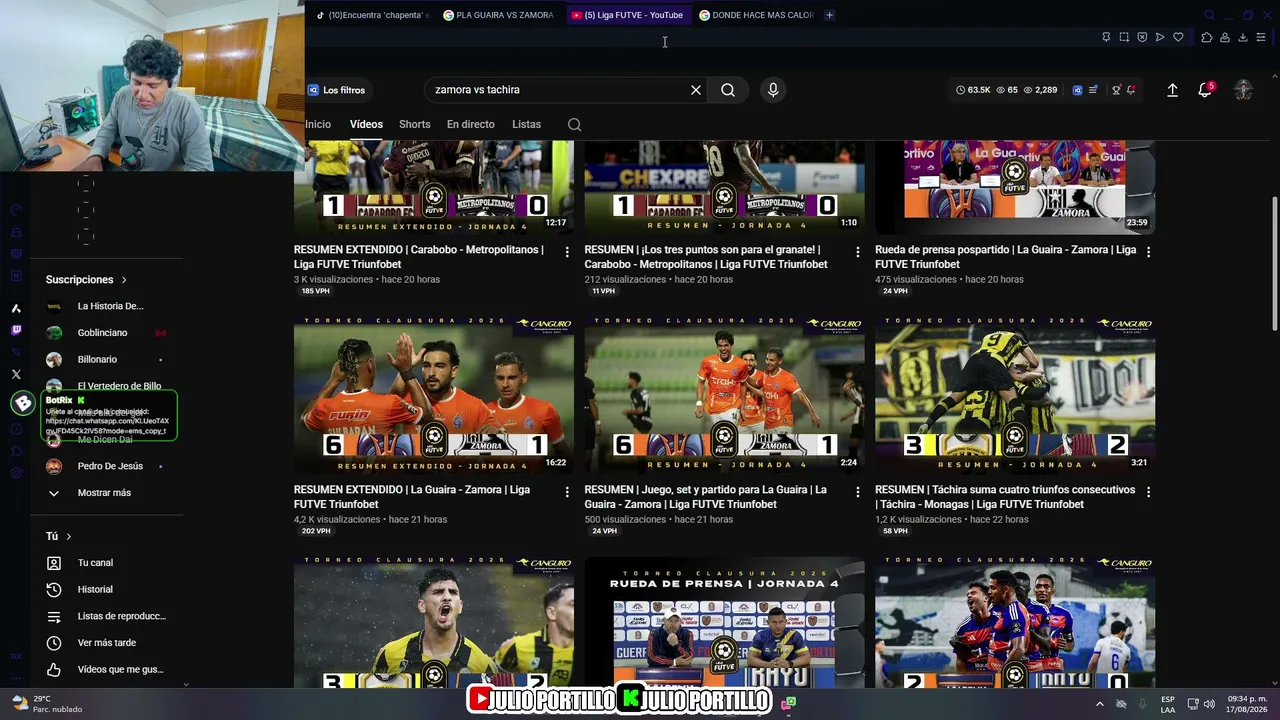Click the search icon in channel tabs
The image size is (1280, 720).
click(574, 125)
